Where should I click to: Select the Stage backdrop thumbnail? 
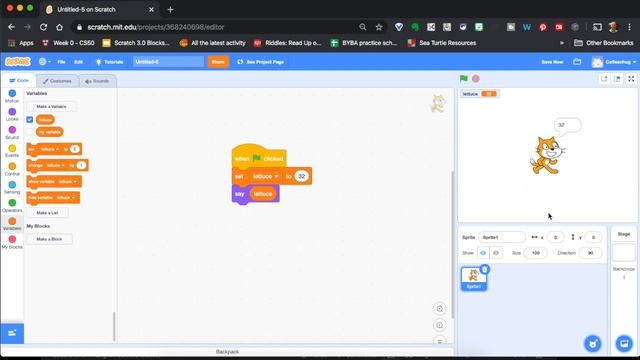coord(624,253)
